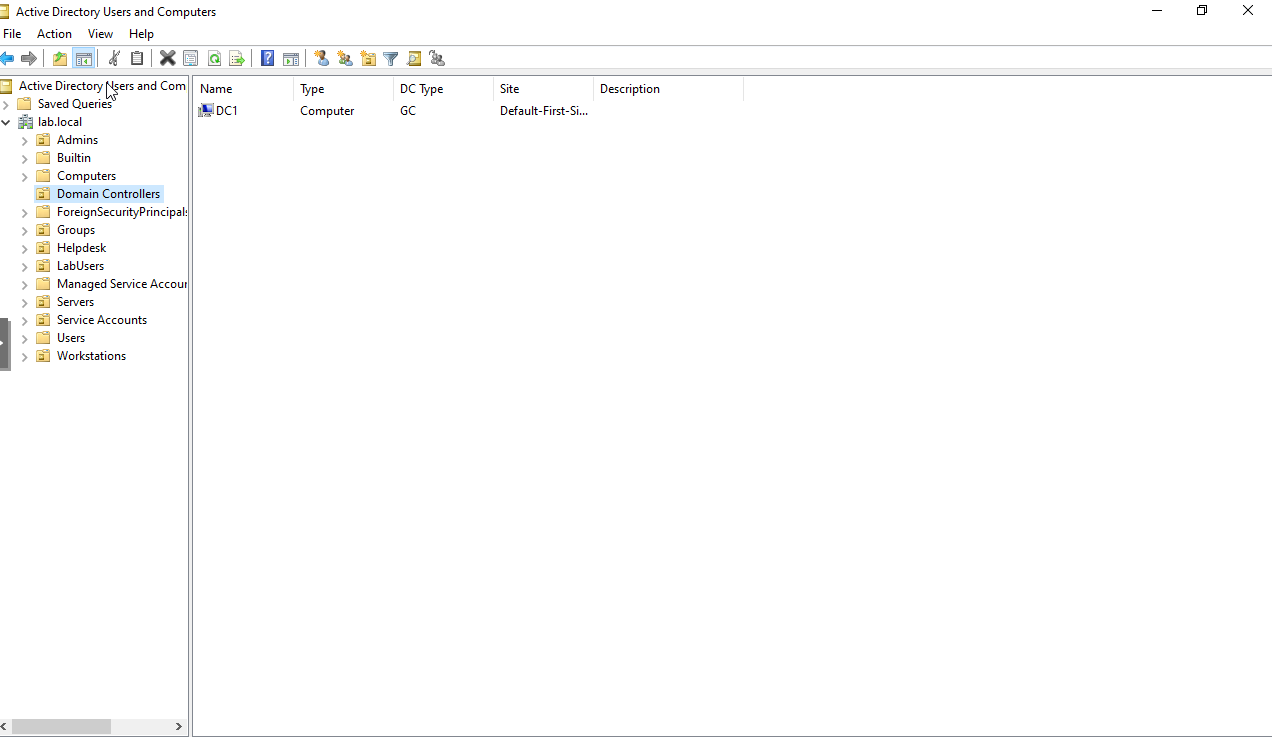
Task: Sort by the Site column header
Action: 544,89
